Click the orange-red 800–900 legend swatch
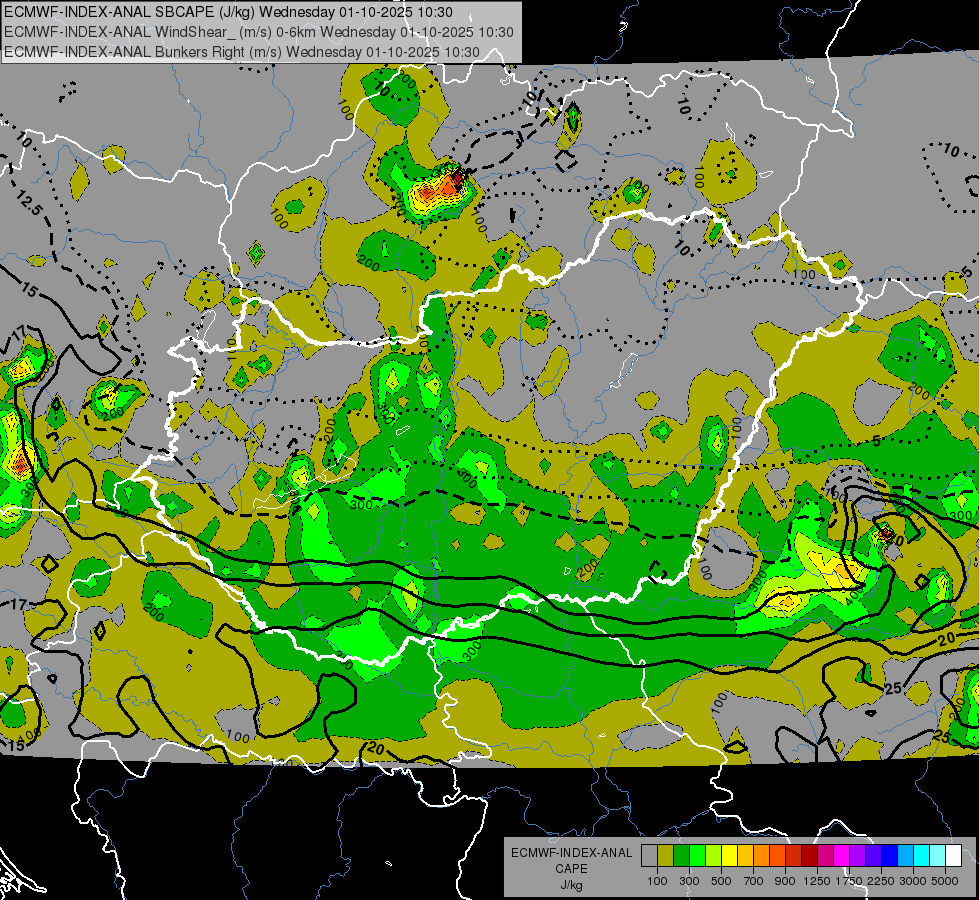979x900 pixels. pos(777,856)
